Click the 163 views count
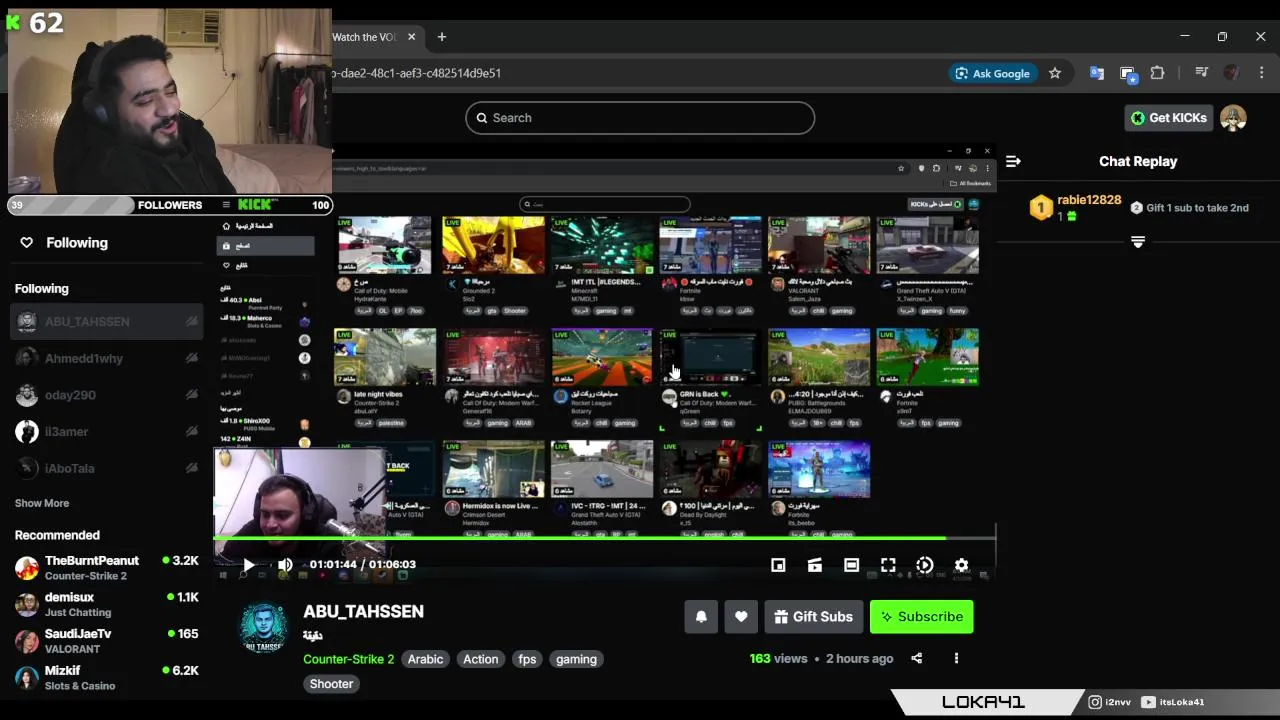The image size is (1280, 720). [x=778, y=659]
